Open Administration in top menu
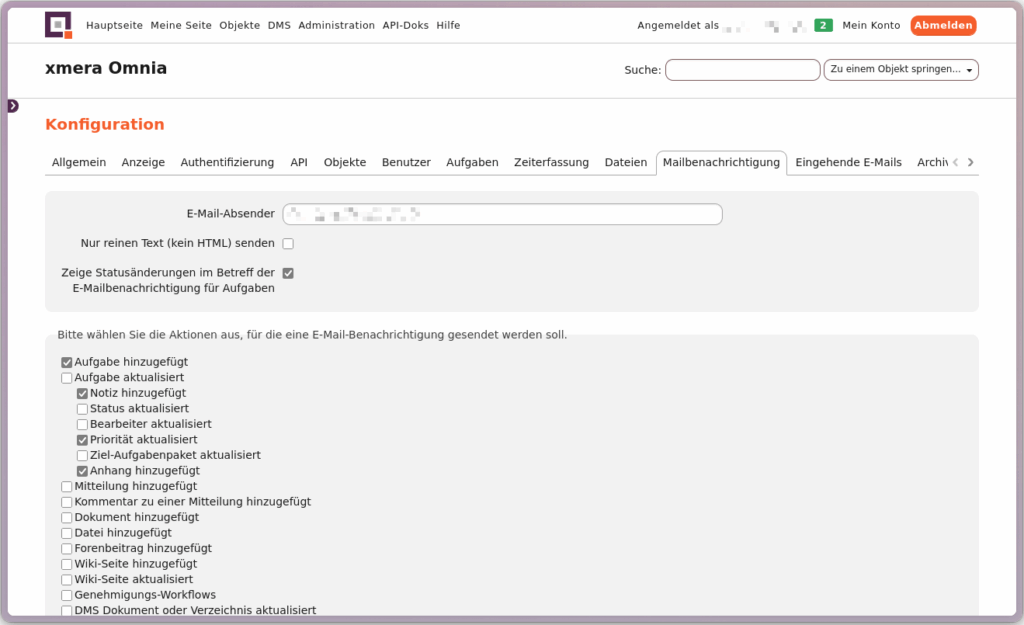 coord(336,25)
